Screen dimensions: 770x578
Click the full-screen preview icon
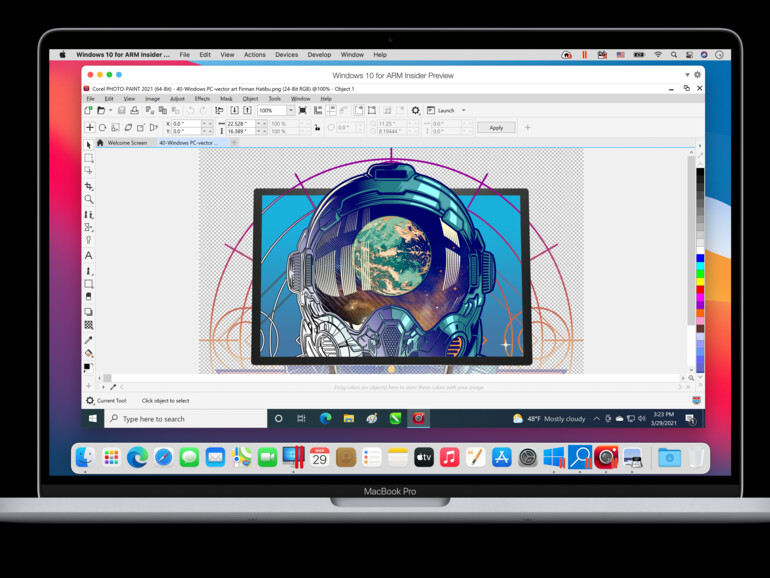tap(303, 110)
